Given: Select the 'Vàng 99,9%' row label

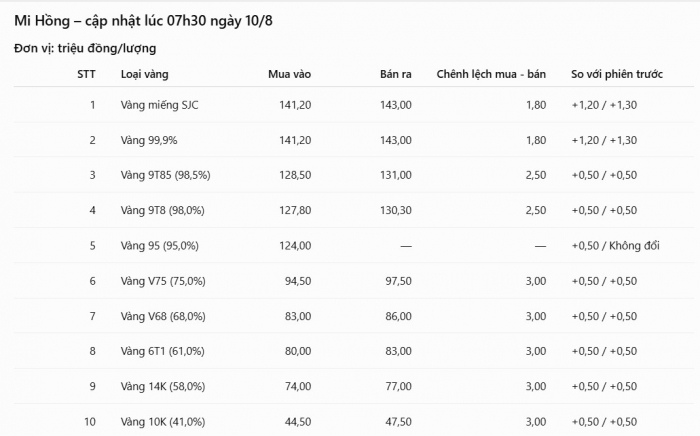Looking at the screenshot, I should (x=149, y=140).
